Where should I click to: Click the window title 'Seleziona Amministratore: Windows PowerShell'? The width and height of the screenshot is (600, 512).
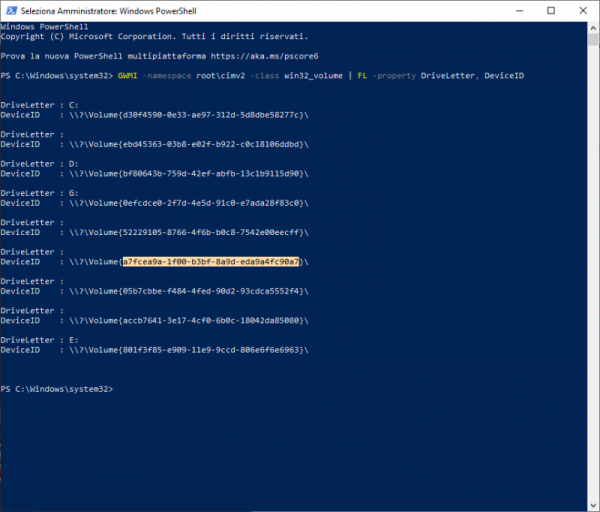pos(109,11)
